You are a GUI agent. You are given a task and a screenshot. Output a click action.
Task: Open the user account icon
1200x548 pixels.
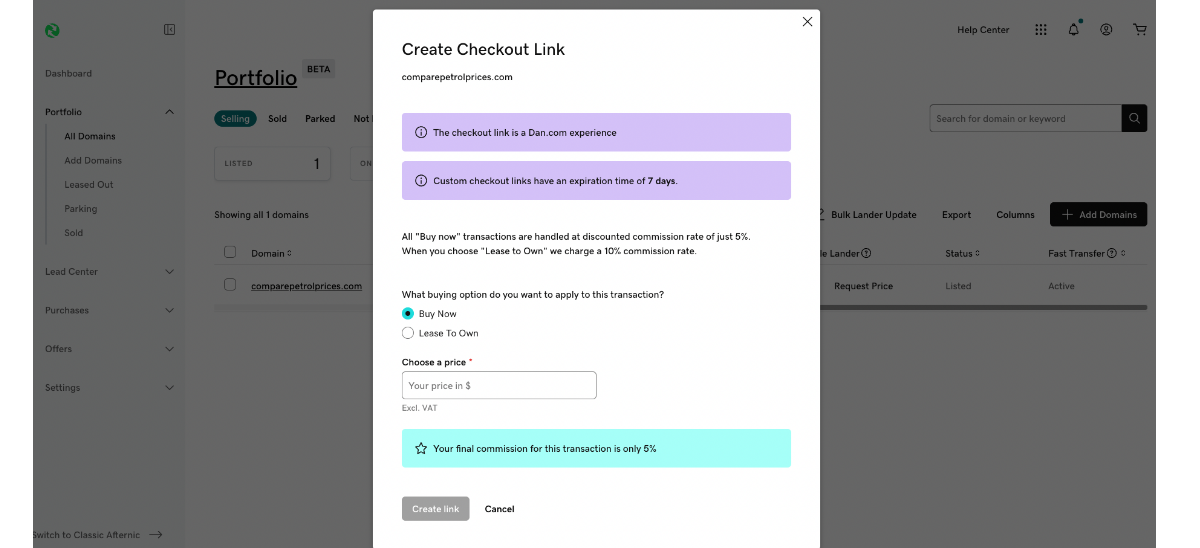pos(1106,30)
